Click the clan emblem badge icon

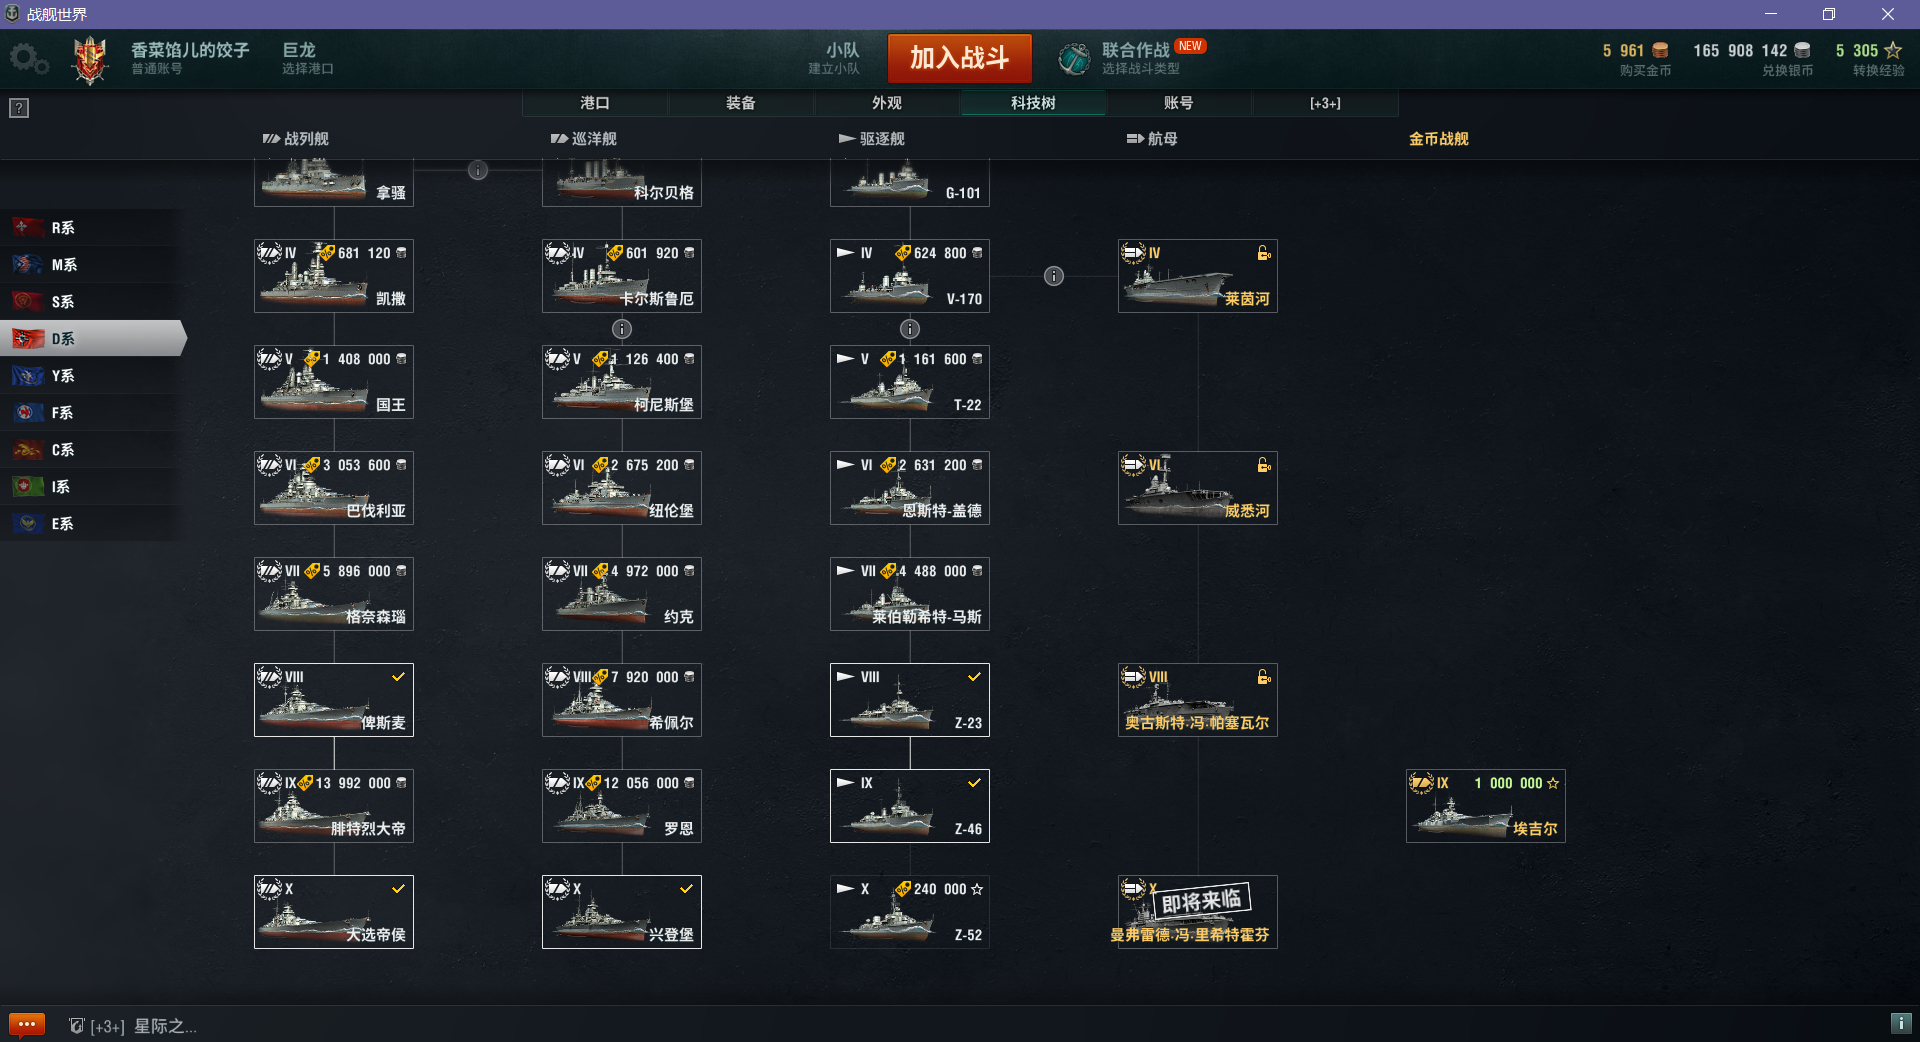coord(90,60)
